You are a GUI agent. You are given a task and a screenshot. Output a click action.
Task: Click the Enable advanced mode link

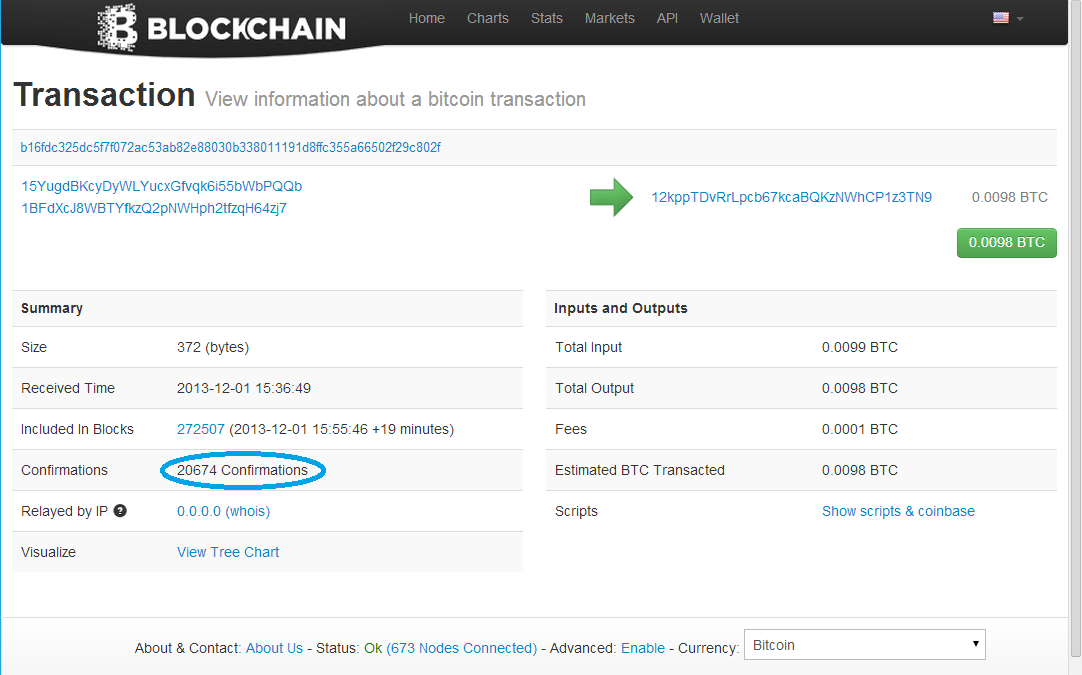click(643, 648)
